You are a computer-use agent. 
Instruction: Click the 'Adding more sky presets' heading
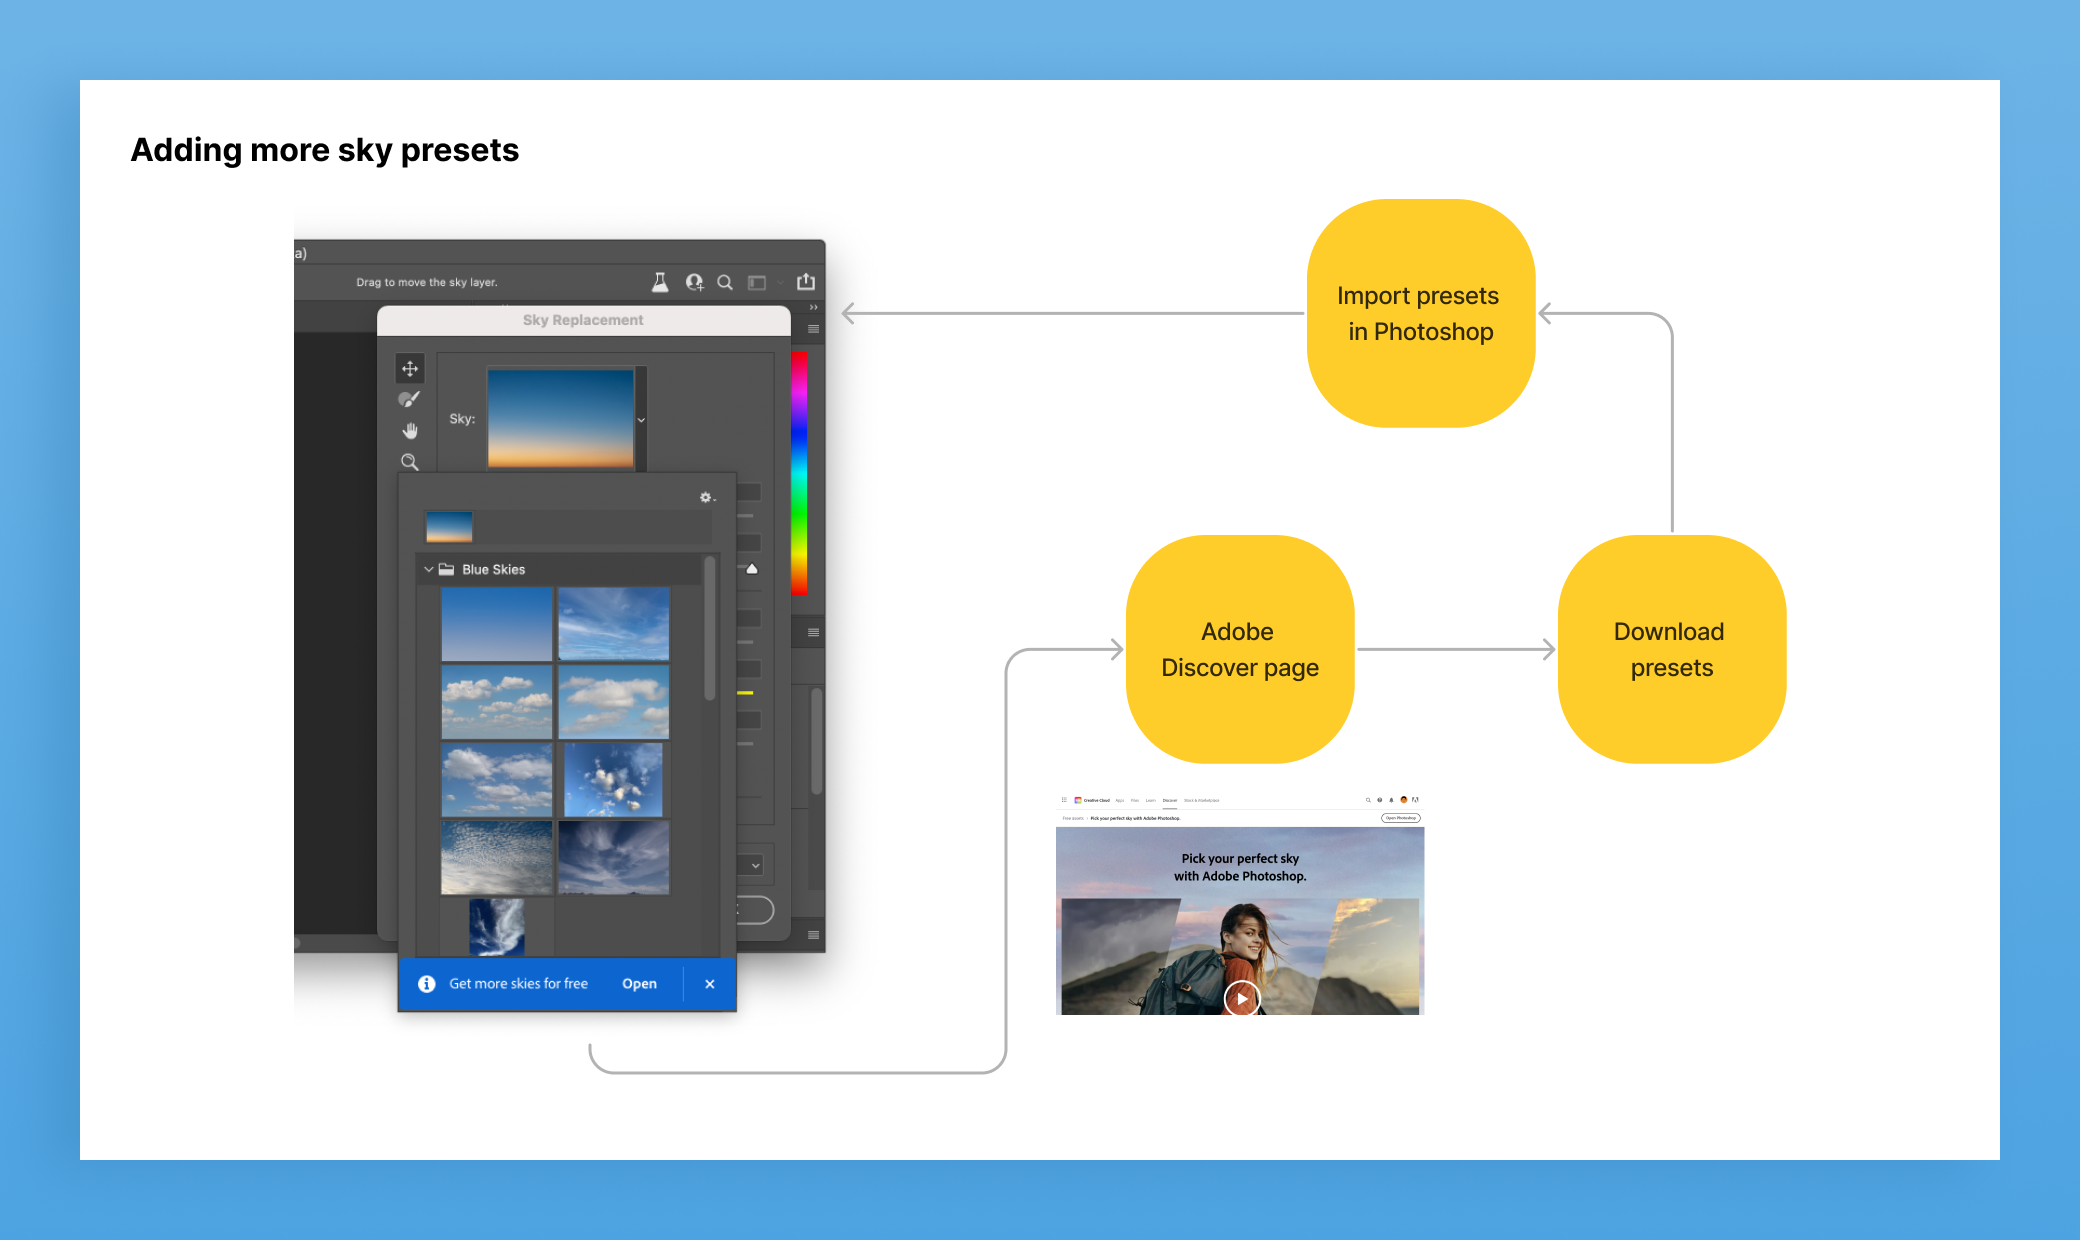click(325, 150)
